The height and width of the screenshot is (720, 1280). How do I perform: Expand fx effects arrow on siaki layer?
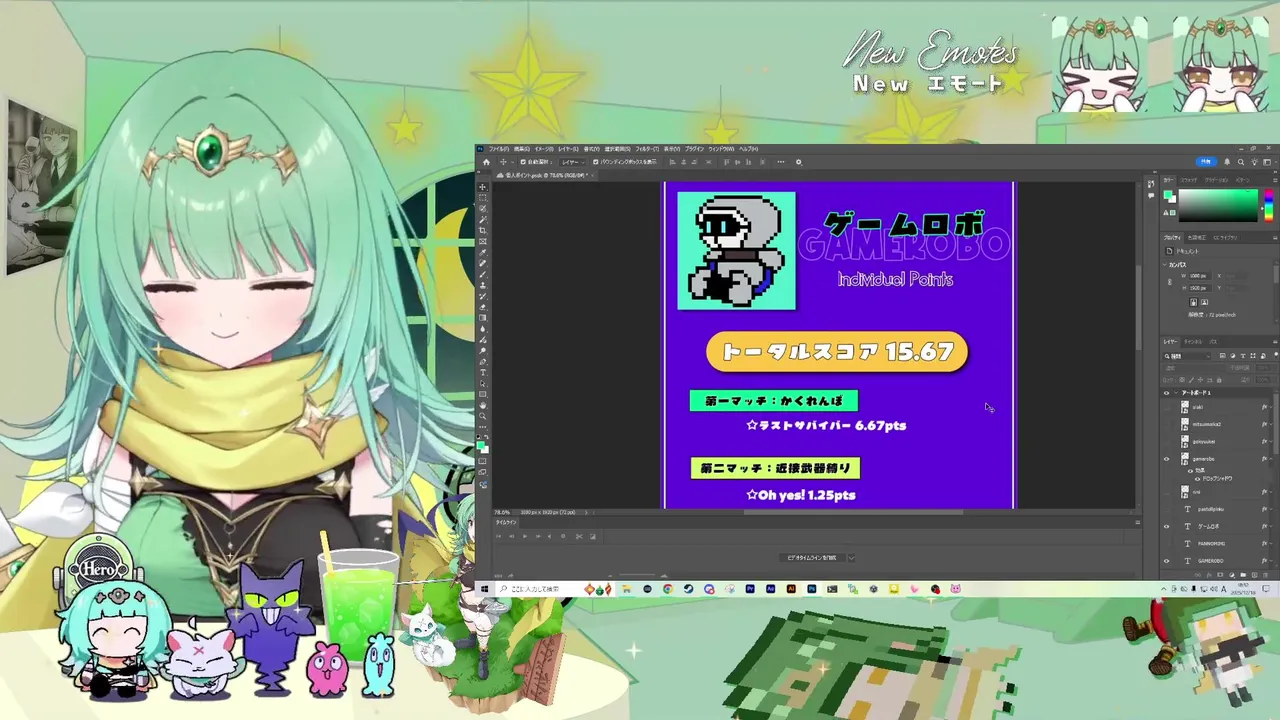click(1271, 407)
